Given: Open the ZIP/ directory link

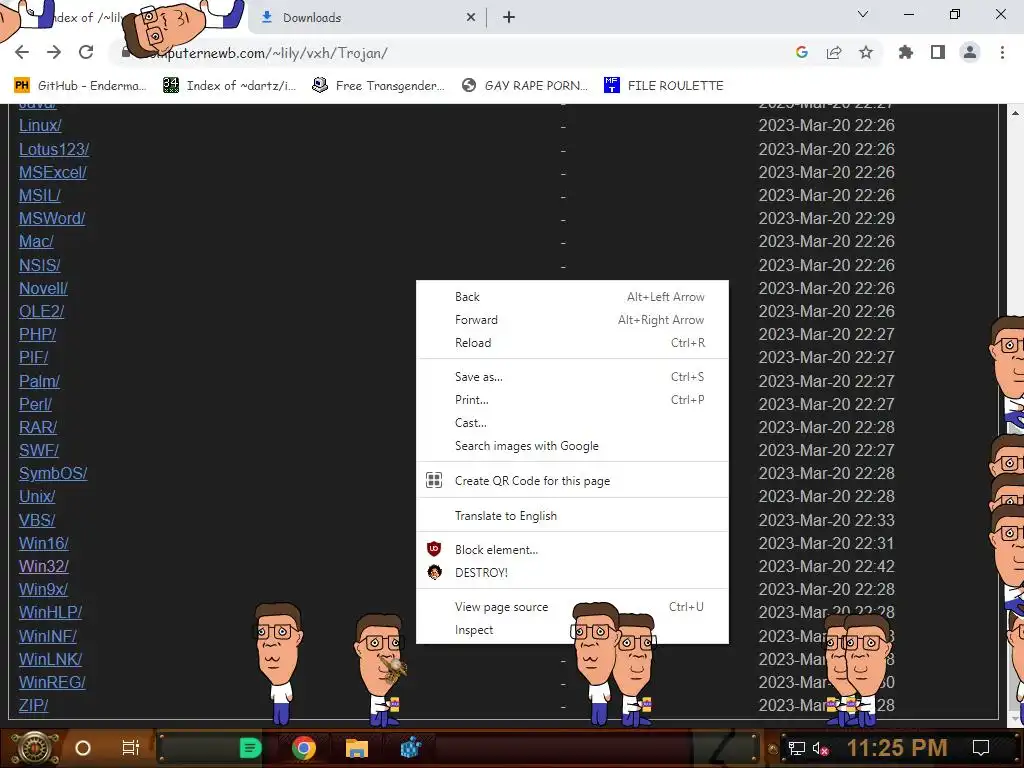Looking at the screenshot, I should 33,705.
